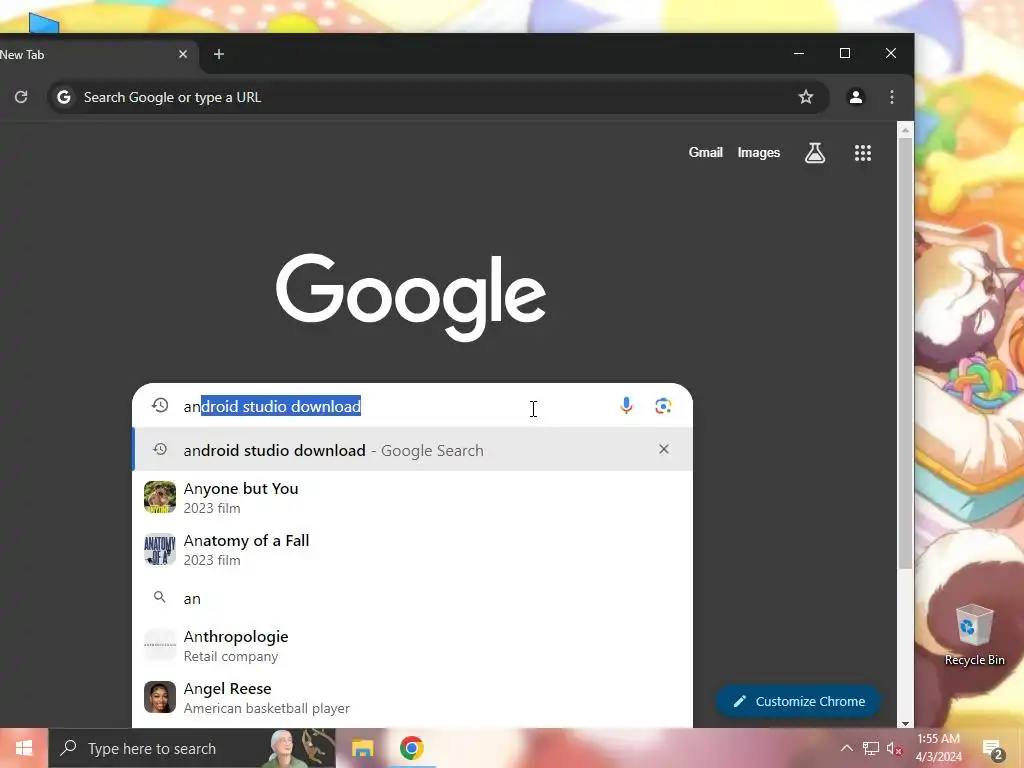Click the muted volume tray icon
The height and width of the screenshot is (768, 1024).
point(894,748)
